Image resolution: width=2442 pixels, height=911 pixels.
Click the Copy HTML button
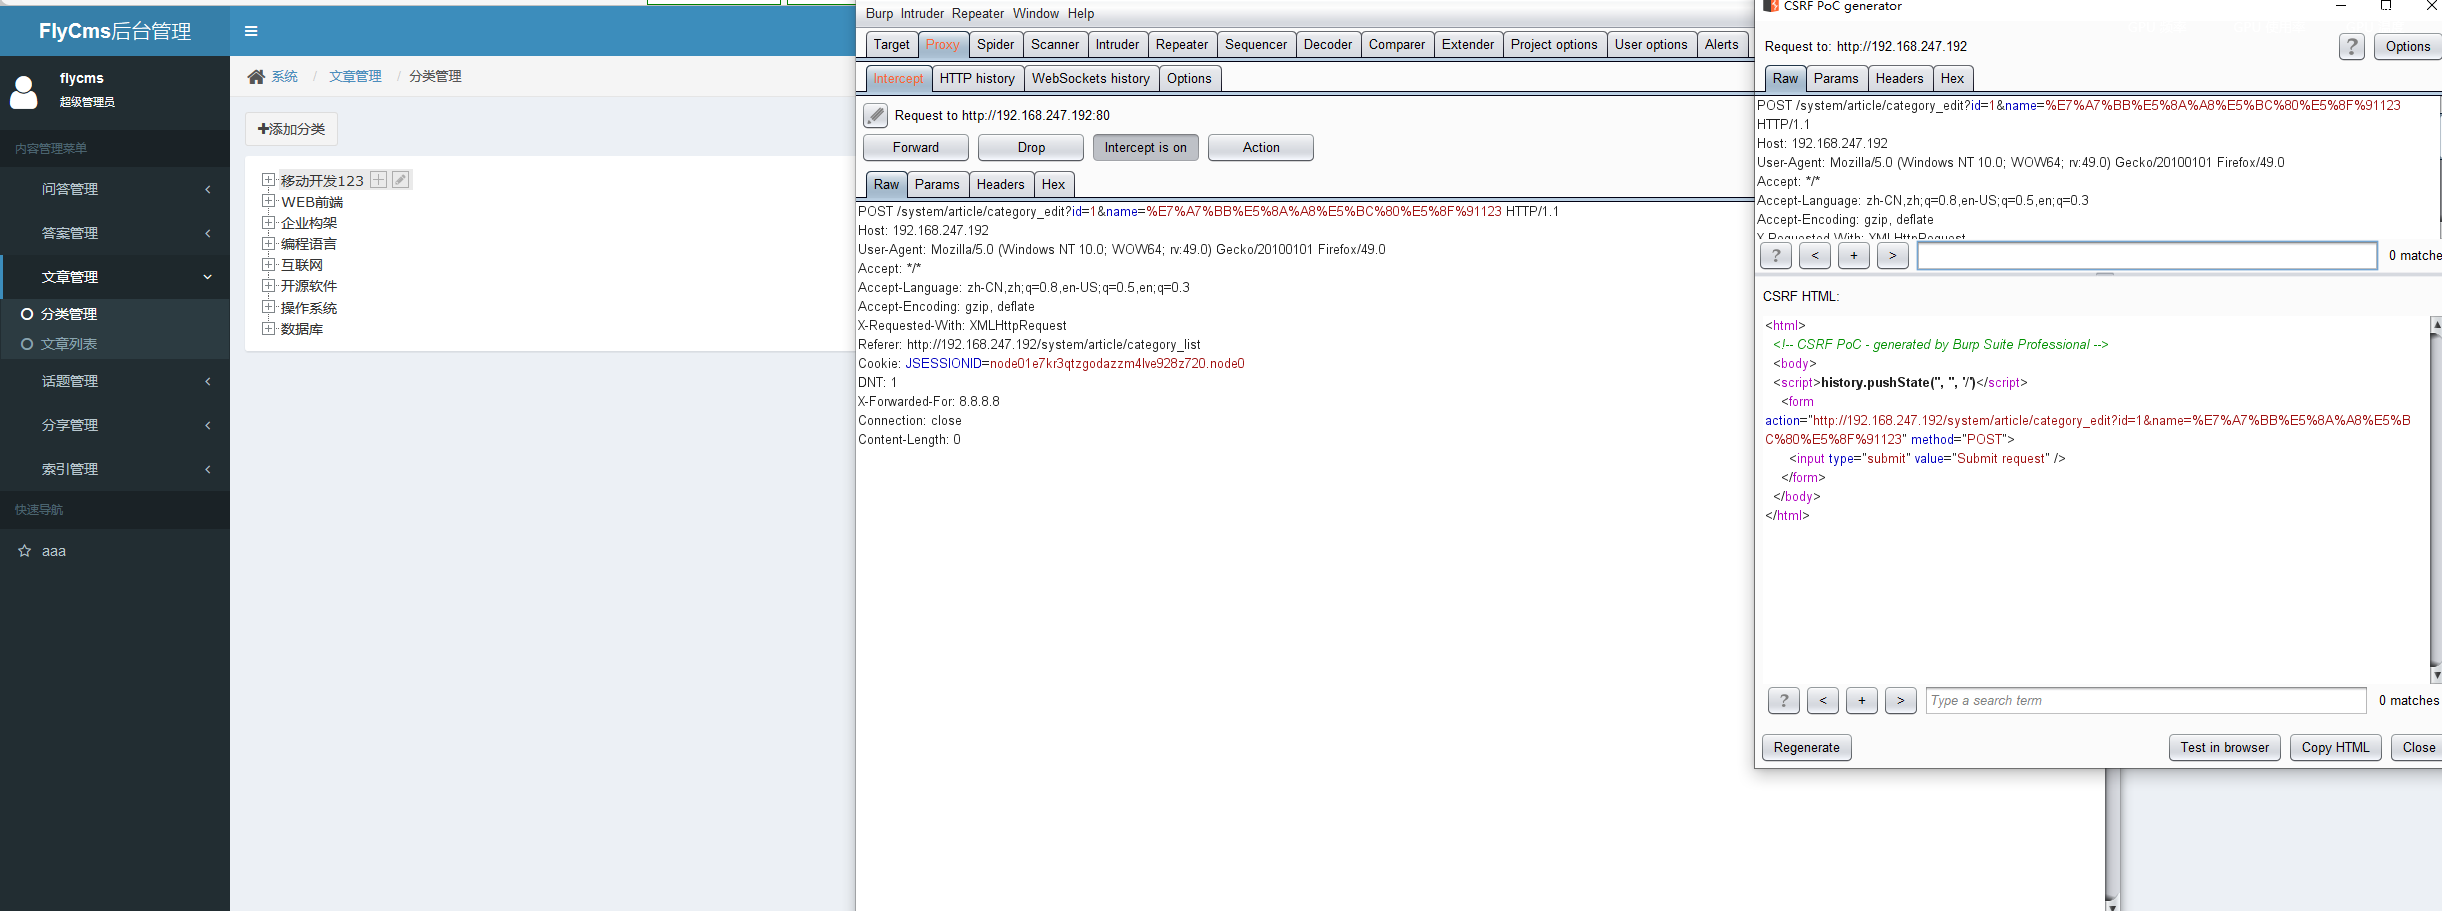coord(2335,748)
